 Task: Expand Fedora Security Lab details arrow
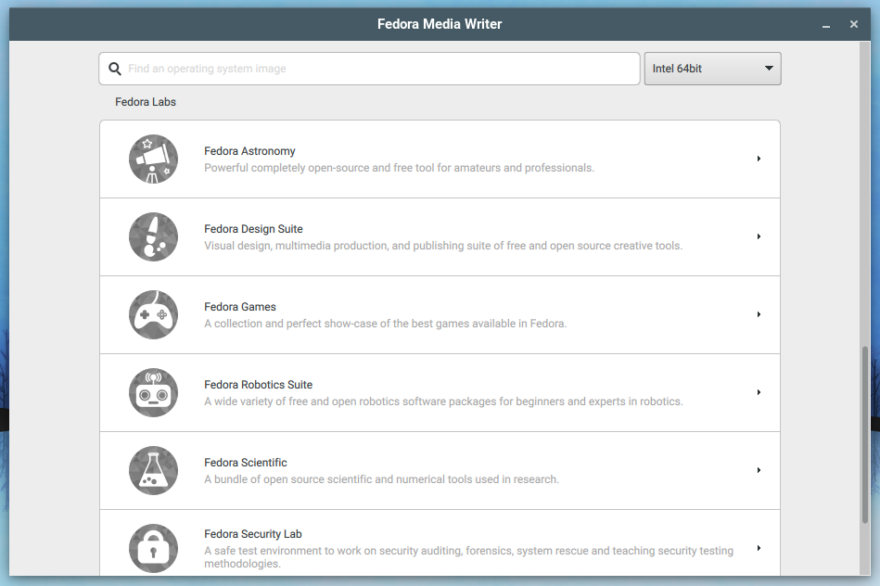(x=759, y=548)
